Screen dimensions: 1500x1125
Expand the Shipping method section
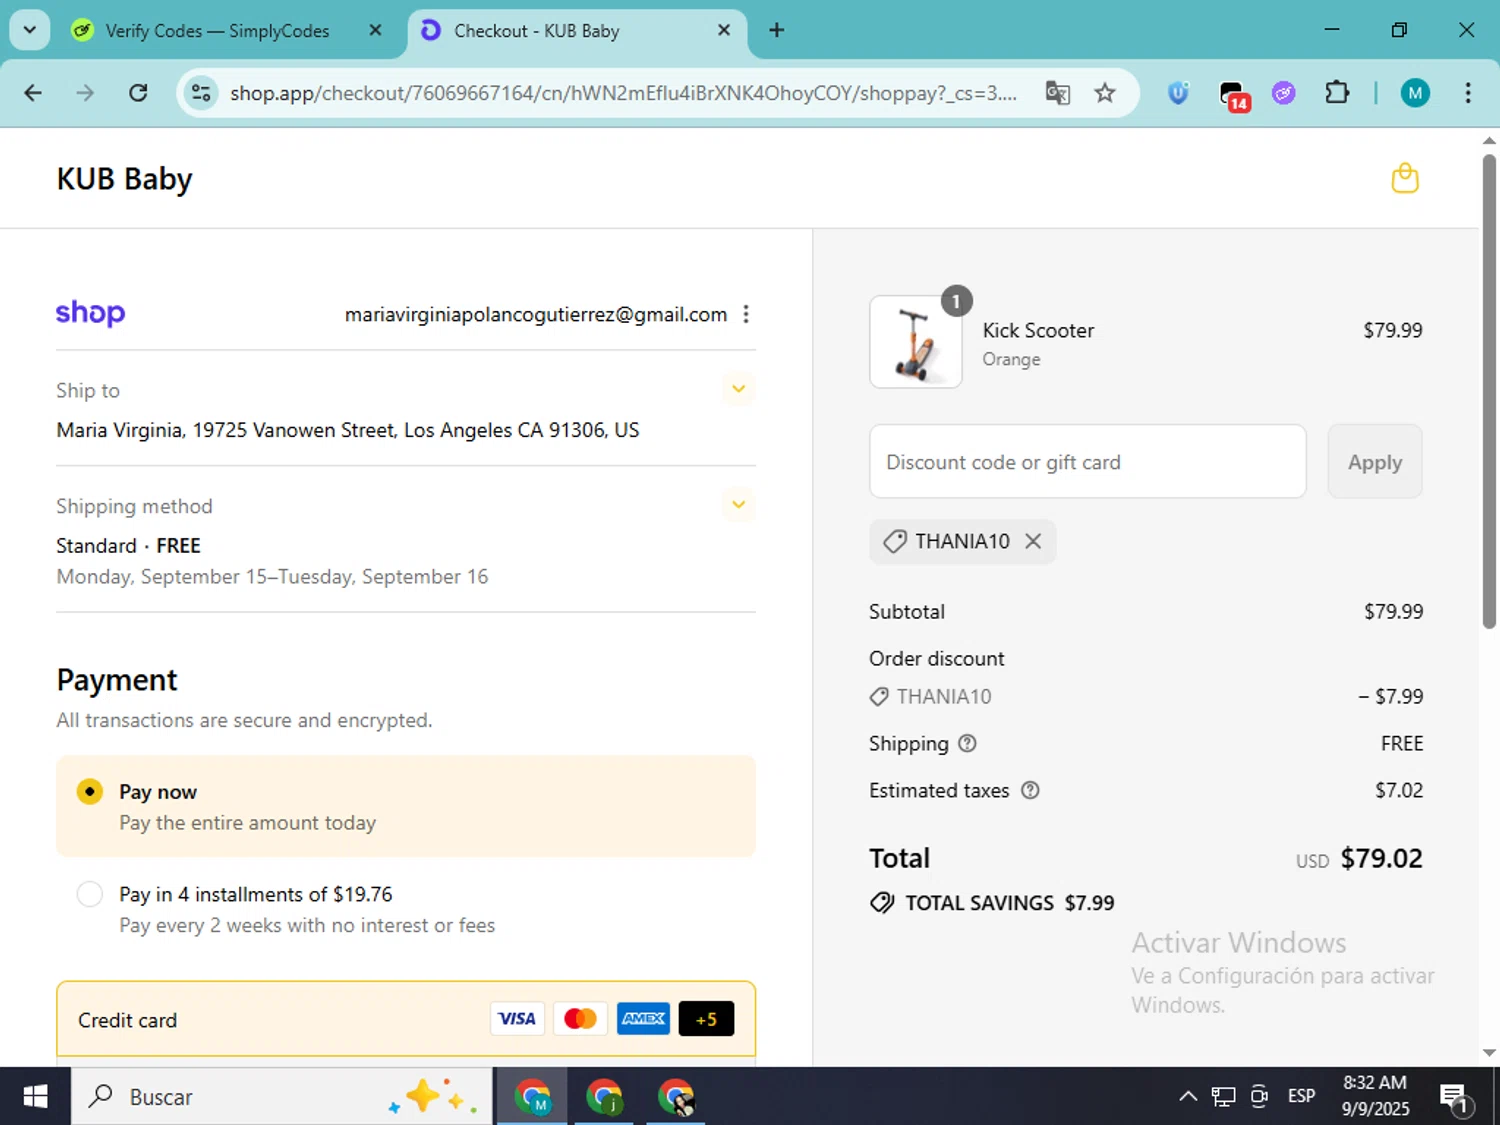point(739,504)
